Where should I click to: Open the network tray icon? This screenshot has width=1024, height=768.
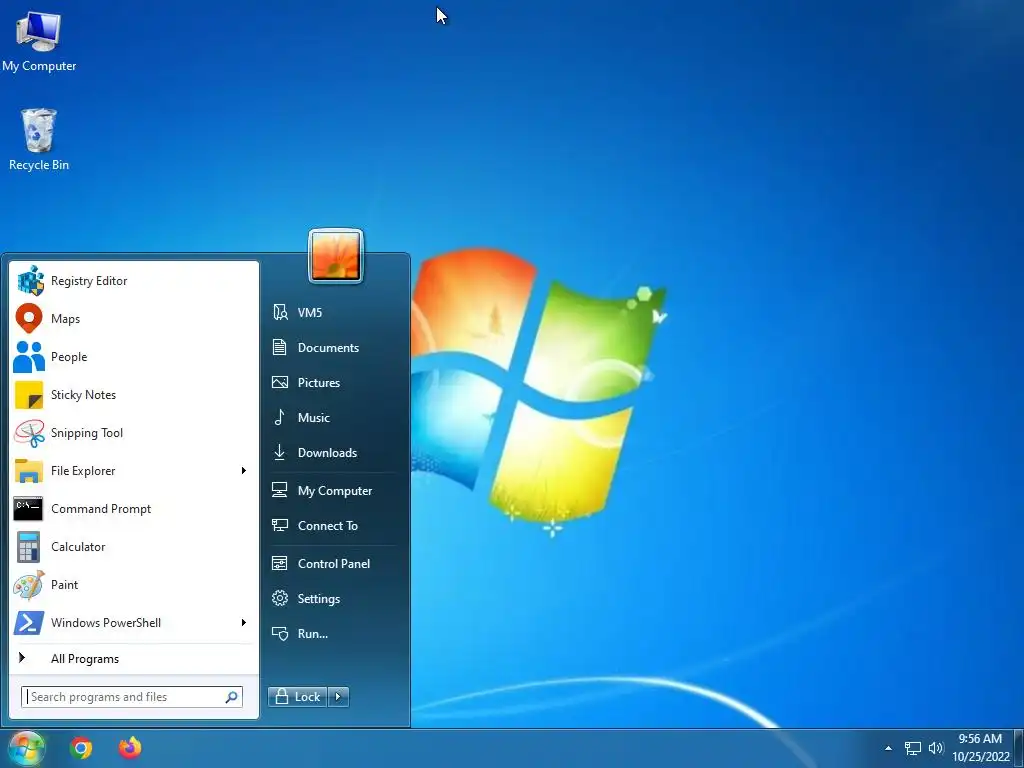(912, 748)
